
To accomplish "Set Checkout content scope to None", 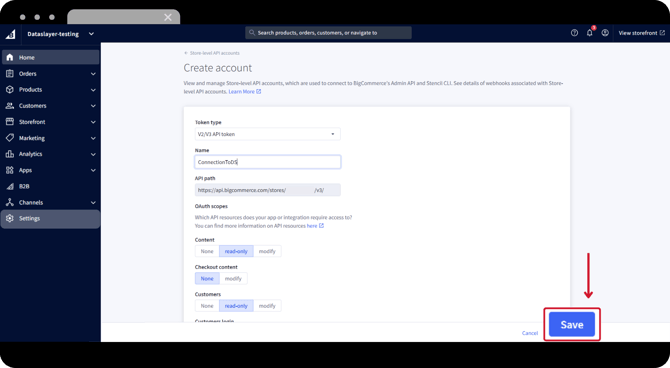I will click(x=207, y=279).
